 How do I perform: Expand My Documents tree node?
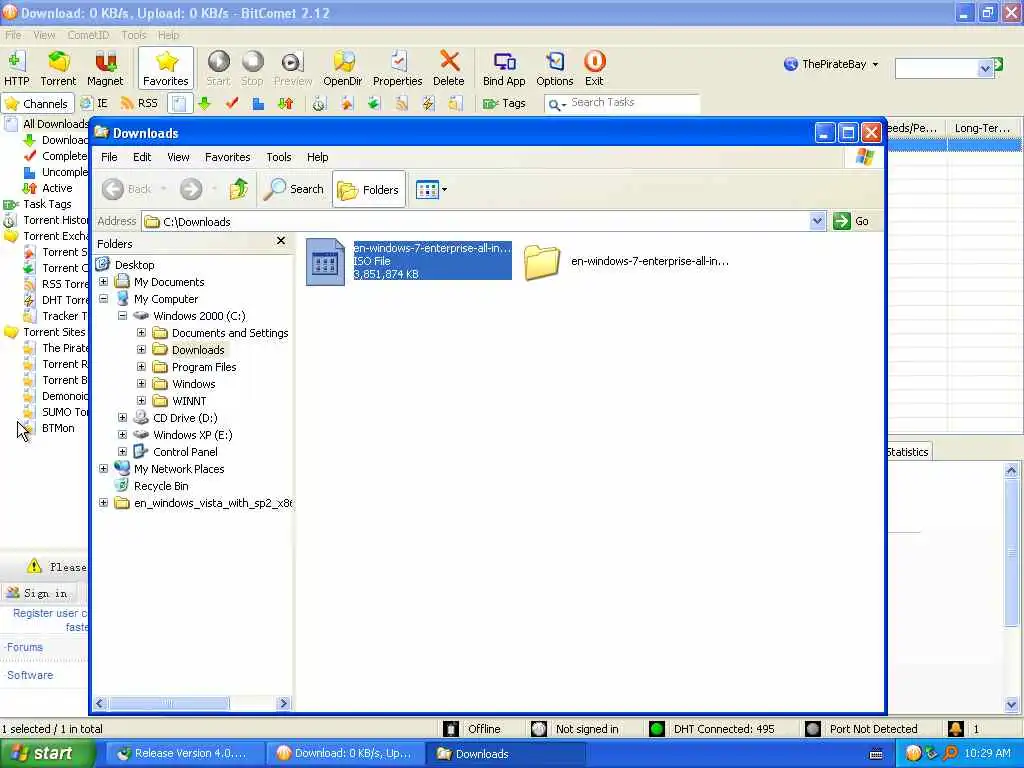tap(103, 281)
